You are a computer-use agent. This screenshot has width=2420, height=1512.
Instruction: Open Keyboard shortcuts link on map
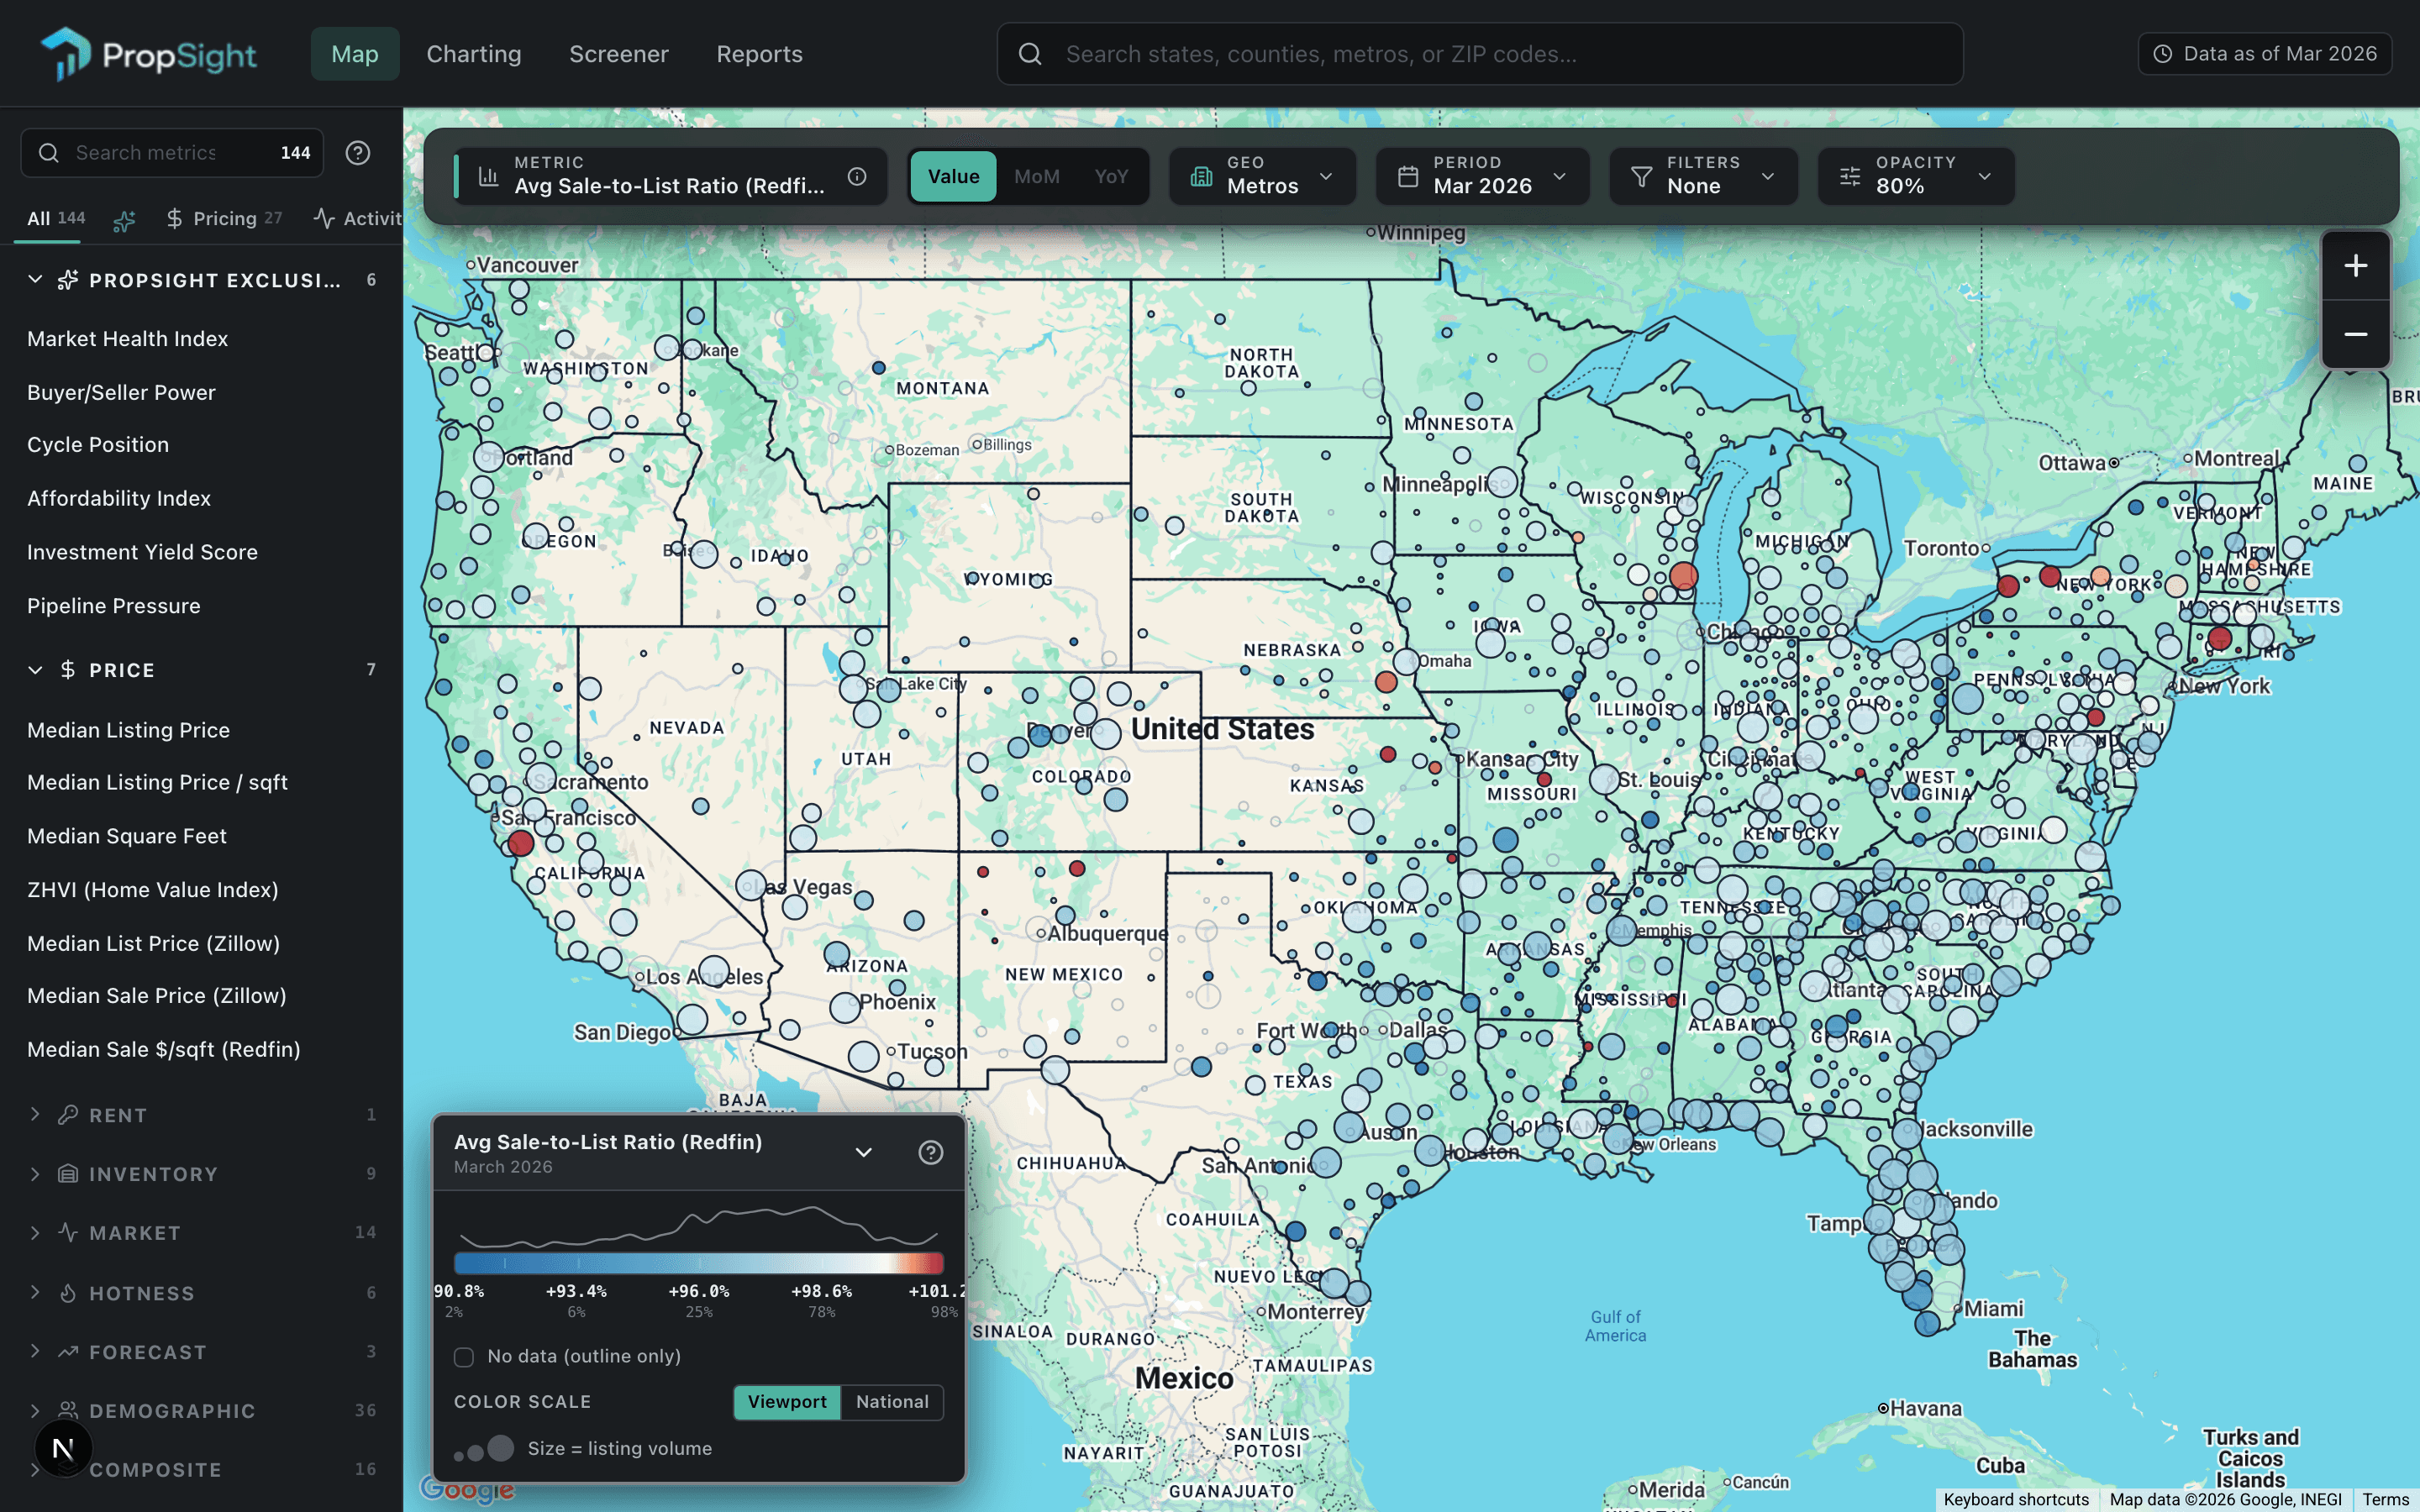pyautogui.click(x=2016, y=1499)
